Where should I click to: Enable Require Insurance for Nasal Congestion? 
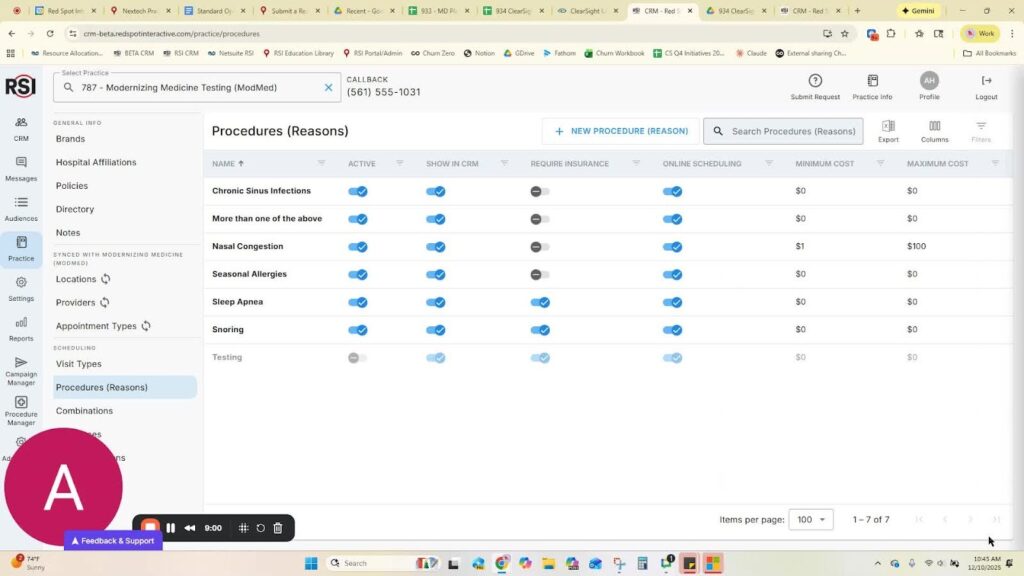click(x=540, y=246)
